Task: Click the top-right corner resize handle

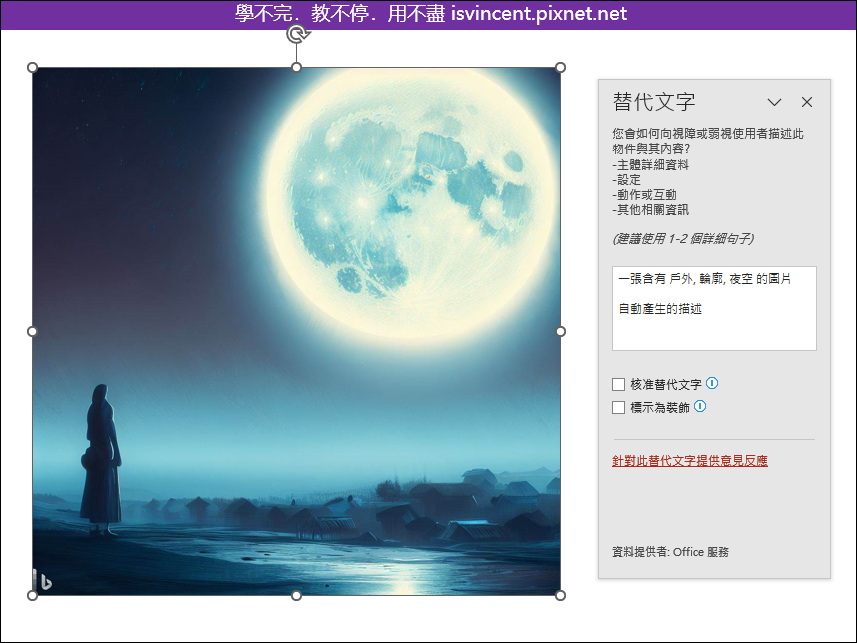Action: point(560,67)
